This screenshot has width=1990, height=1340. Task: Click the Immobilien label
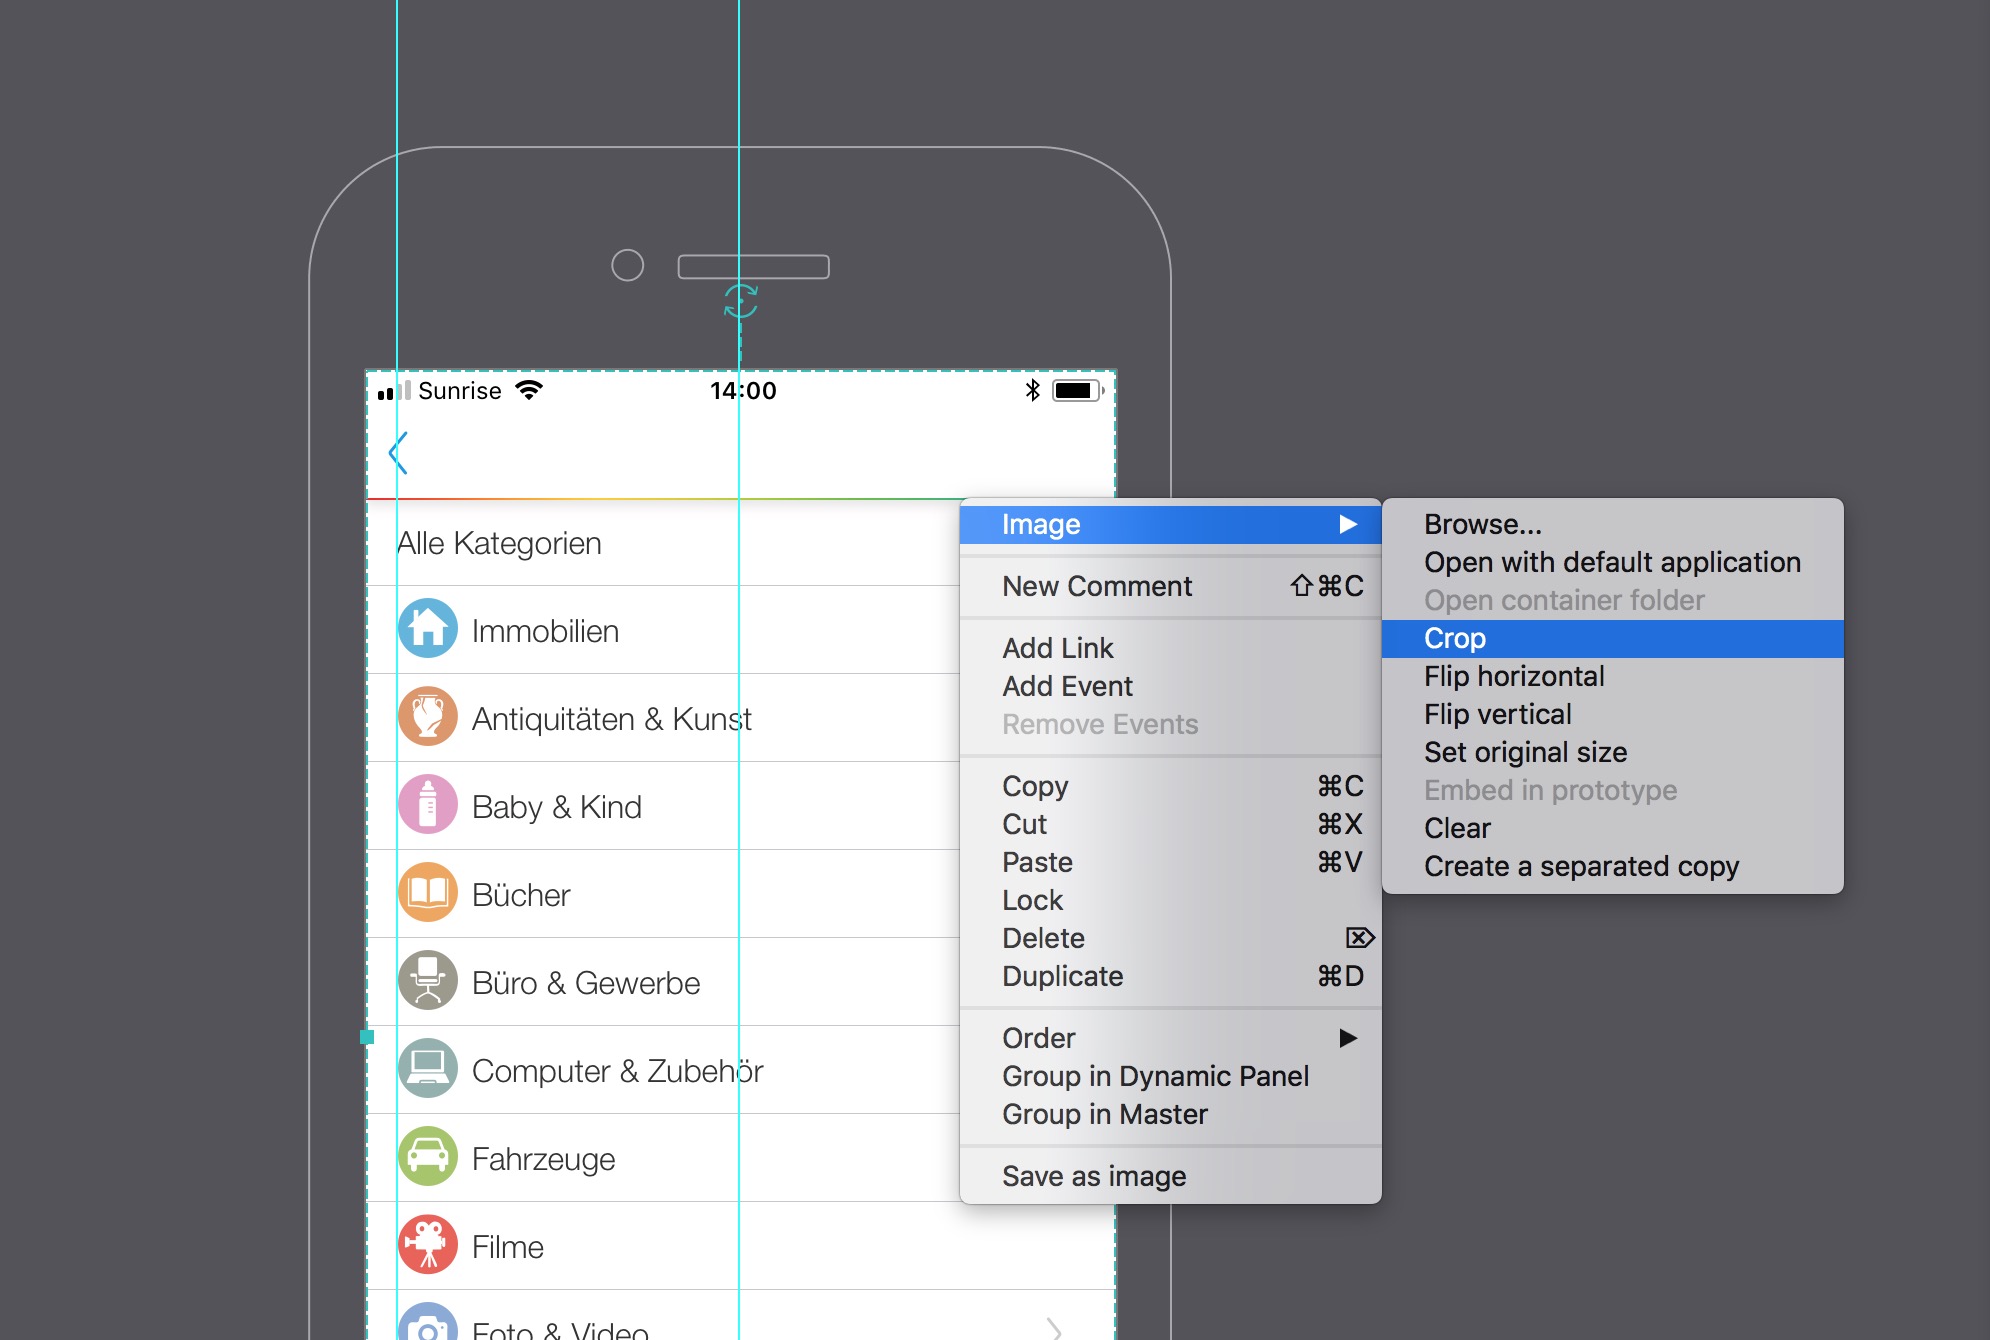(545, 631)
